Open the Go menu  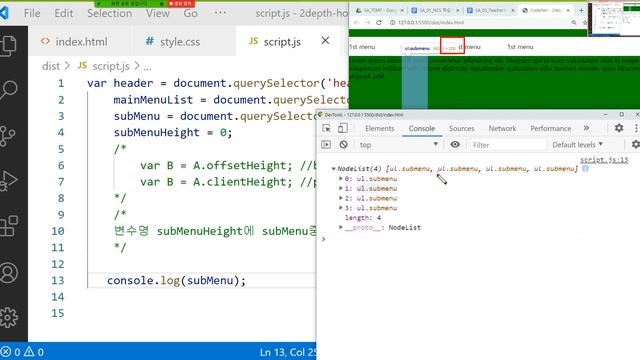tap(190, 13)
